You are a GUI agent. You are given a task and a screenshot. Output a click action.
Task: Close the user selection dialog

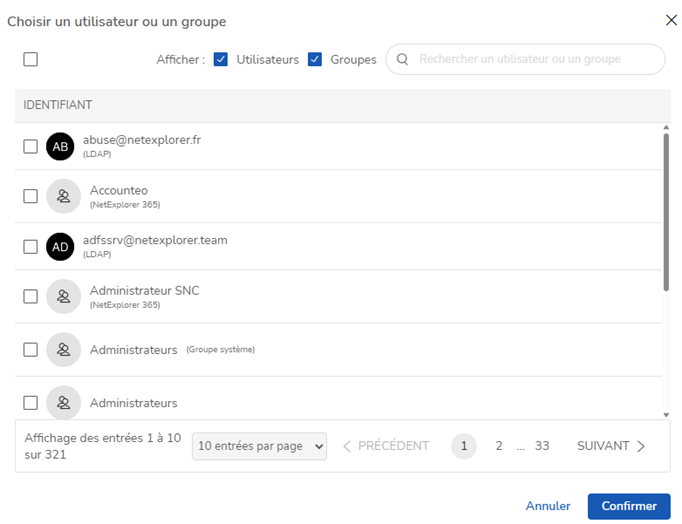point(671,20)
